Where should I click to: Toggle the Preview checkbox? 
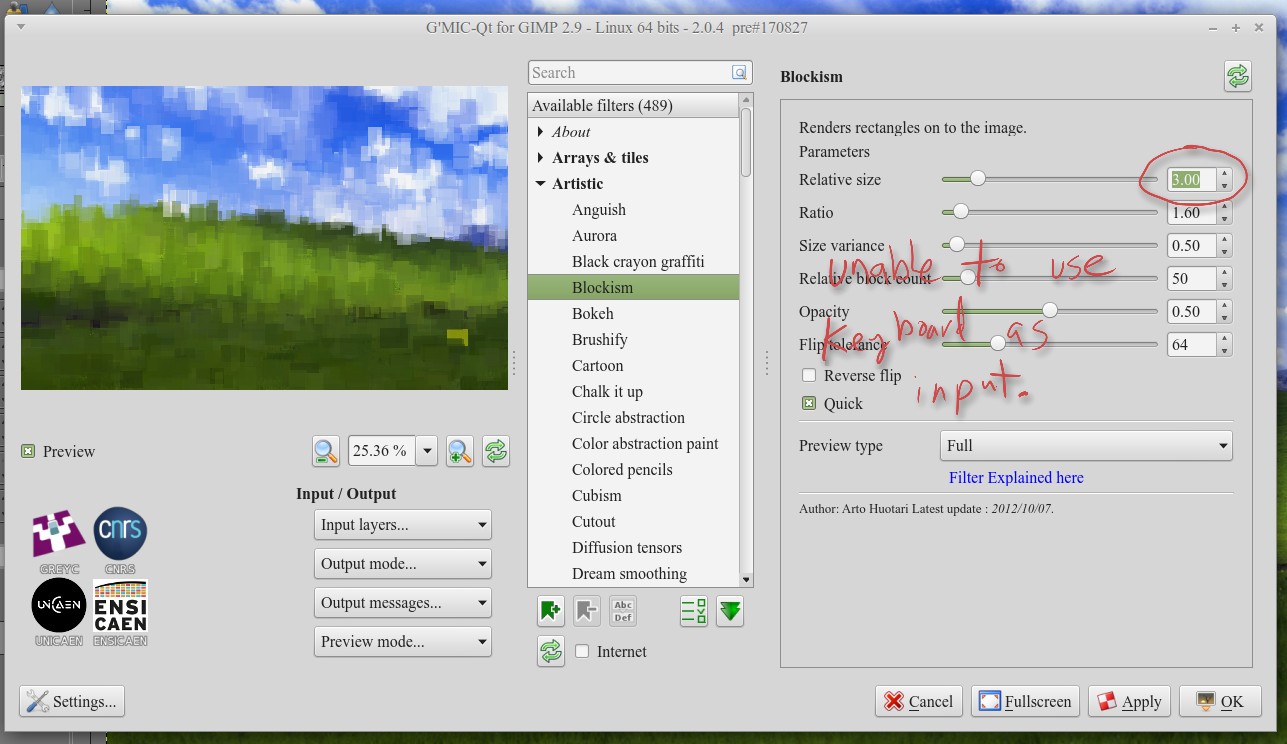click(x=28, y=452)
